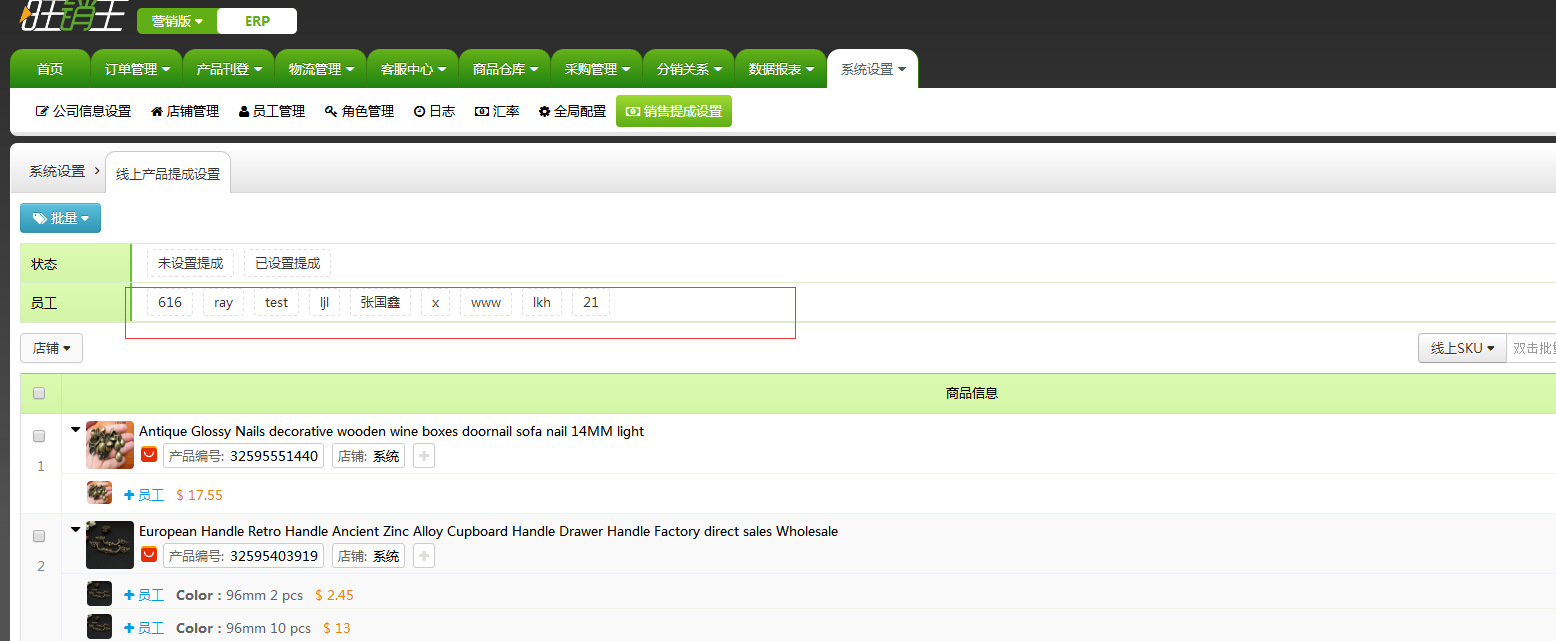
Task: Click the 销售提成设置 green button
Action: click(x=674, y=111)
